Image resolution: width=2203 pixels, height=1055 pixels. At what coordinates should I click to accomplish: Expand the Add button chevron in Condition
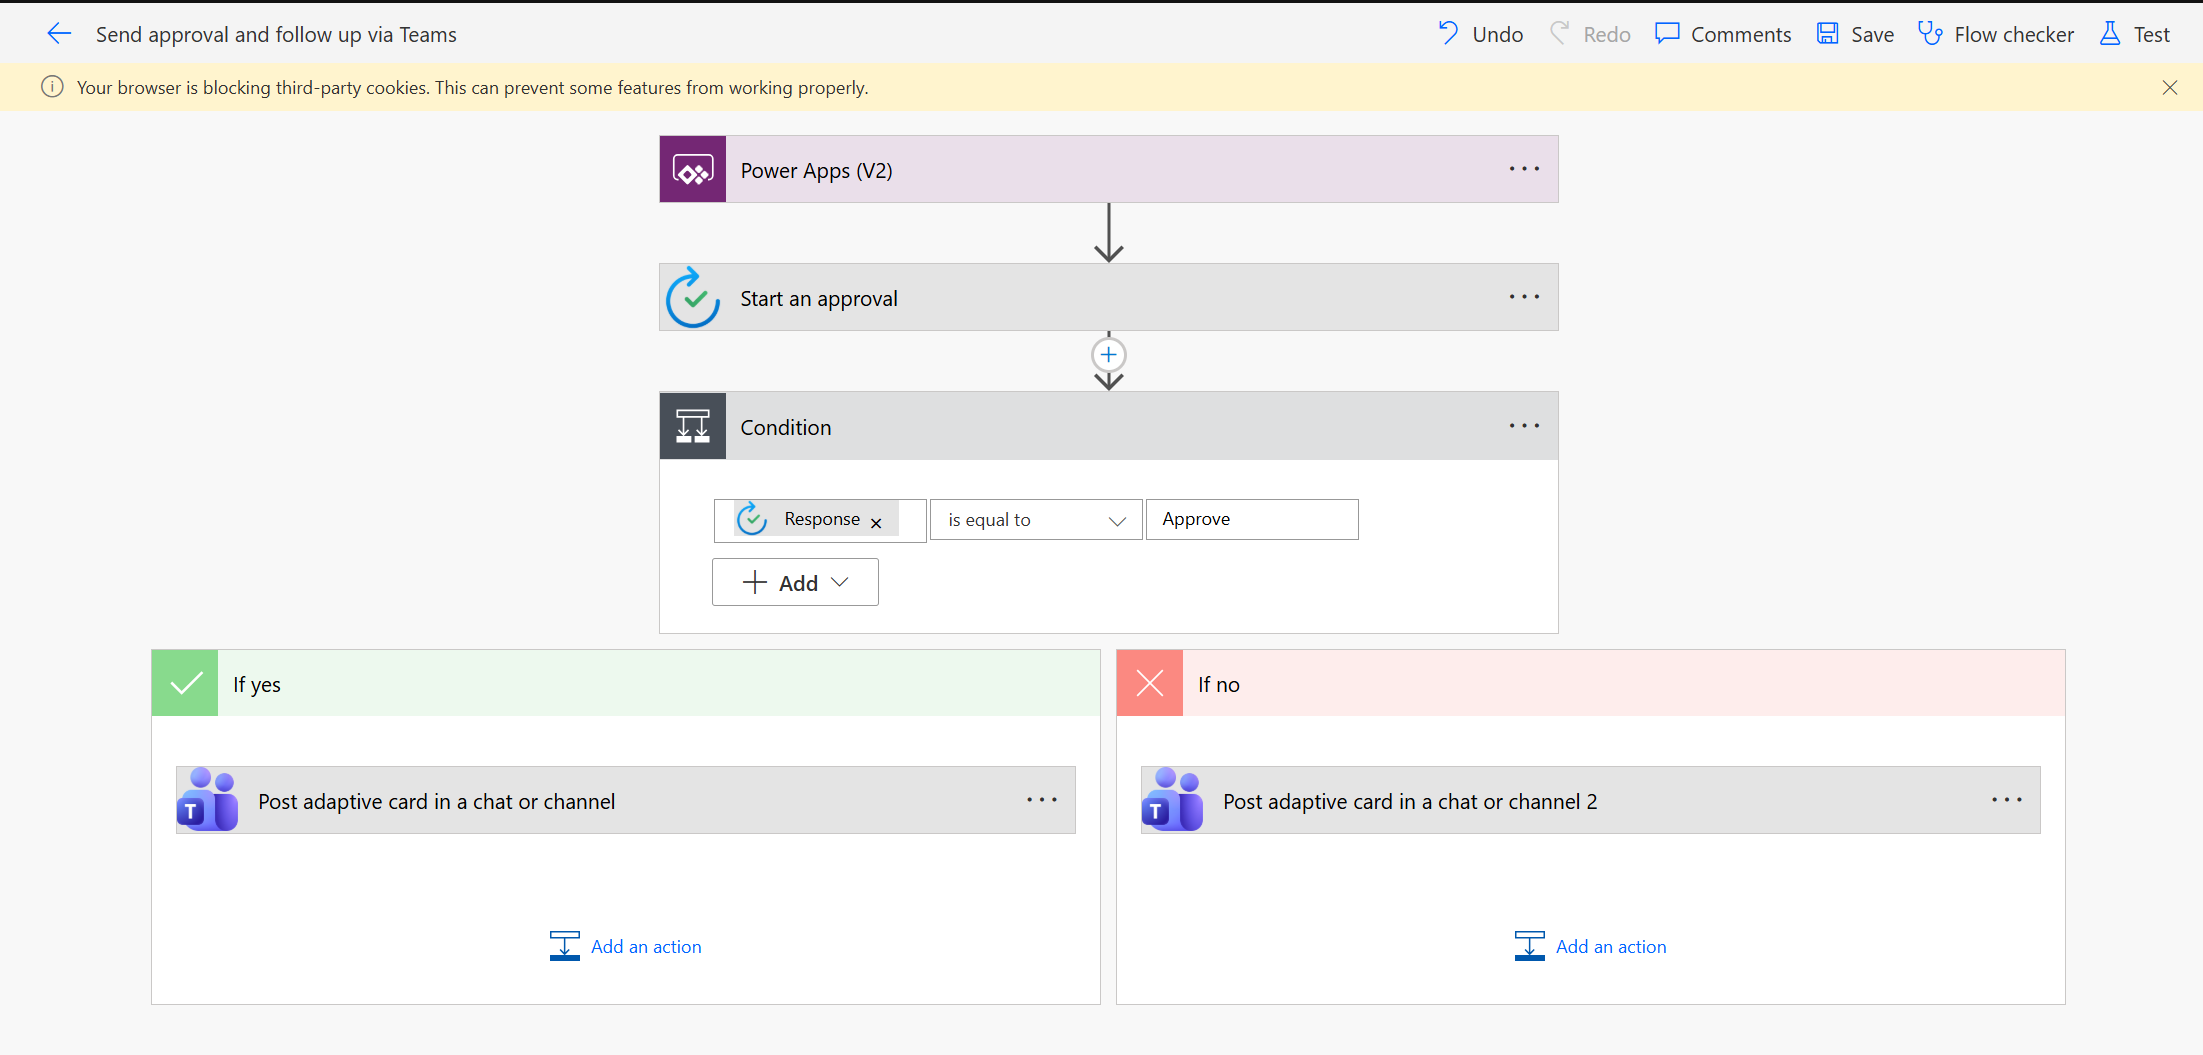[x=840, y=582]
